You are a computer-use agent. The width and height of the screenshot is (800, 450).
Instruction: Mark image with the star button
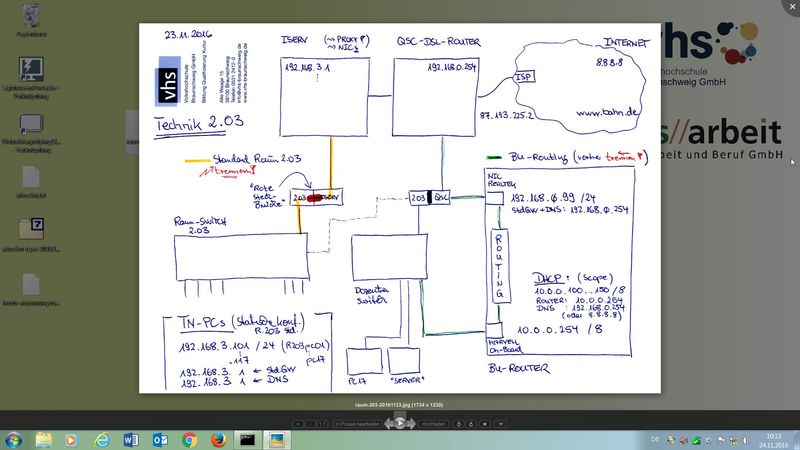[x=485, y=424]
